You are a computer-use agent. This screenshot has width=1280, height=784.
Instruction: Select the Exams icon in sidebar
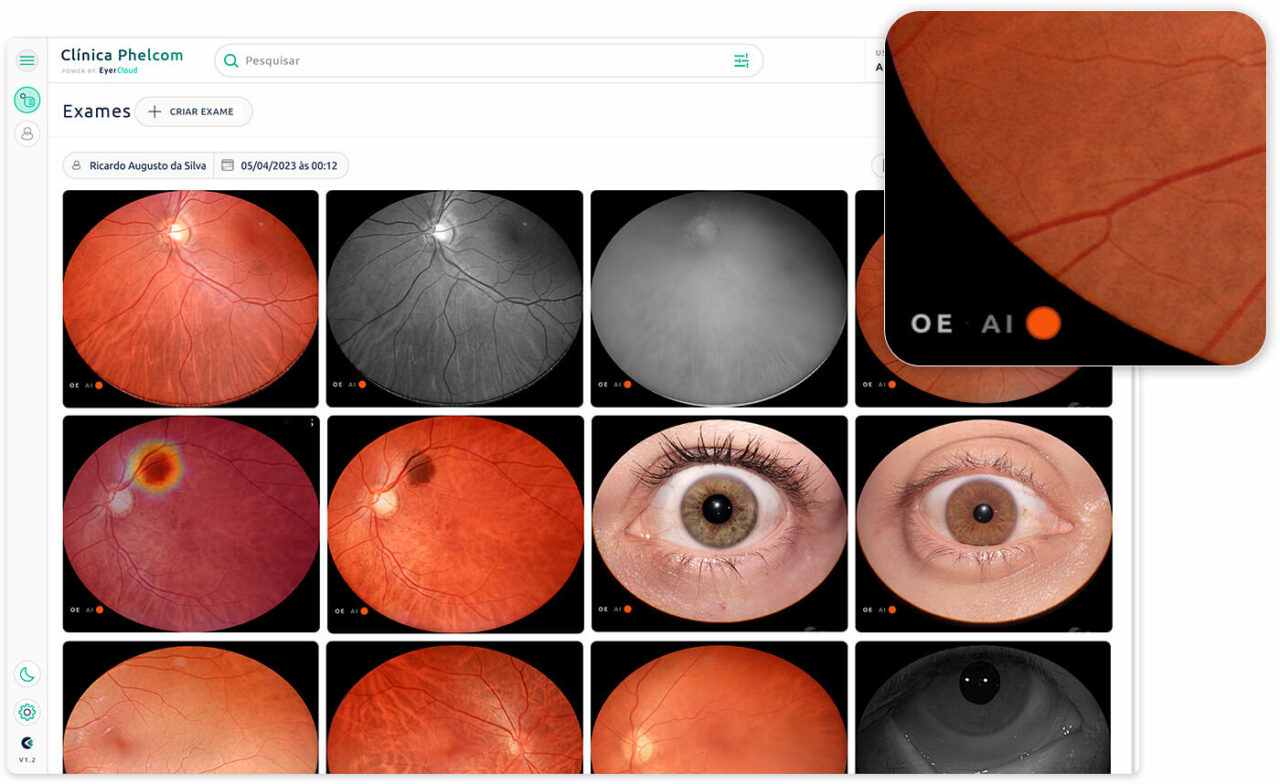tap(27, 100)
